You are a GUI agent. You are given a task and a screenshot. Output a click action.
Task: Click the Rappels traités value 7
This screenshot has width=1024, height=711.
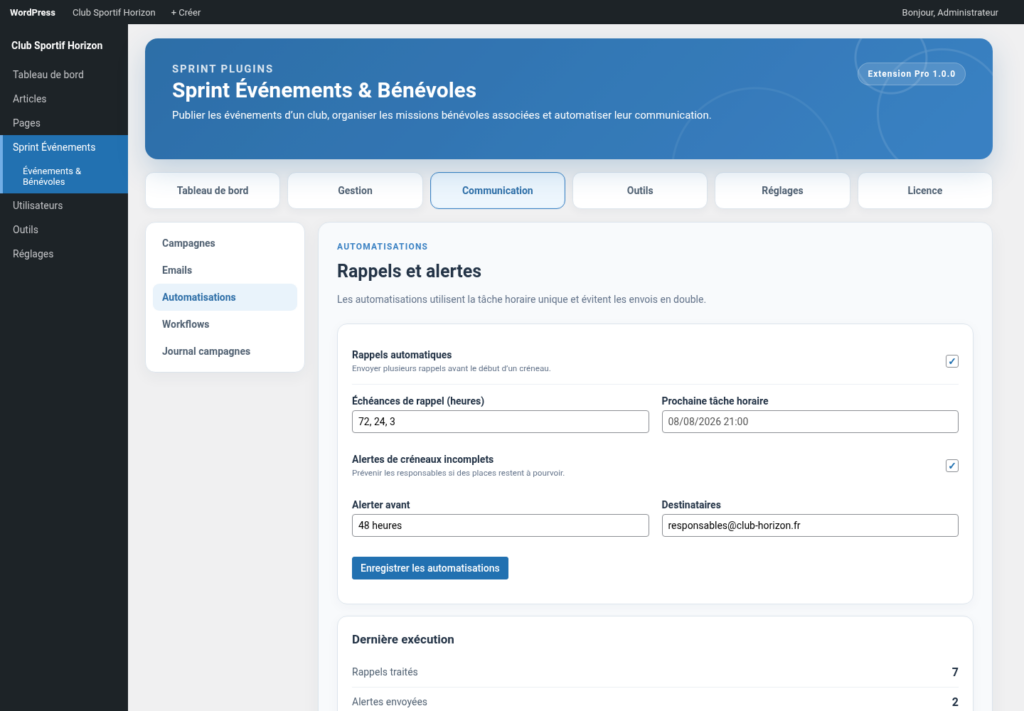[955, 672]
